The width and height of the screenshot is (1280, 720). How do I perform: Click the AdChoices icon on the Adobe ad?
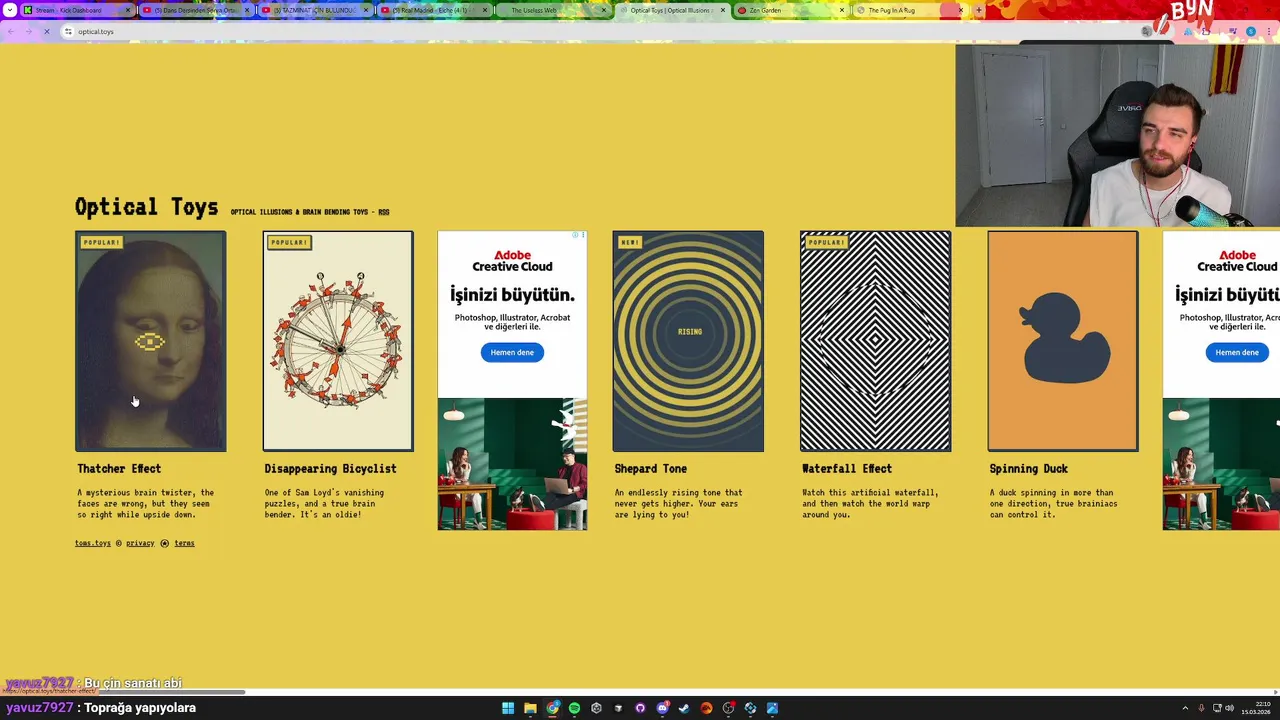tap(576, 235)
